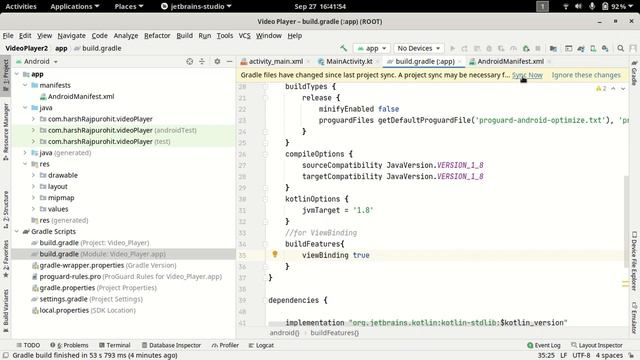Collapse the app module tree node
This screenshot has width=640, height=360.
click(x=17, y=74)
